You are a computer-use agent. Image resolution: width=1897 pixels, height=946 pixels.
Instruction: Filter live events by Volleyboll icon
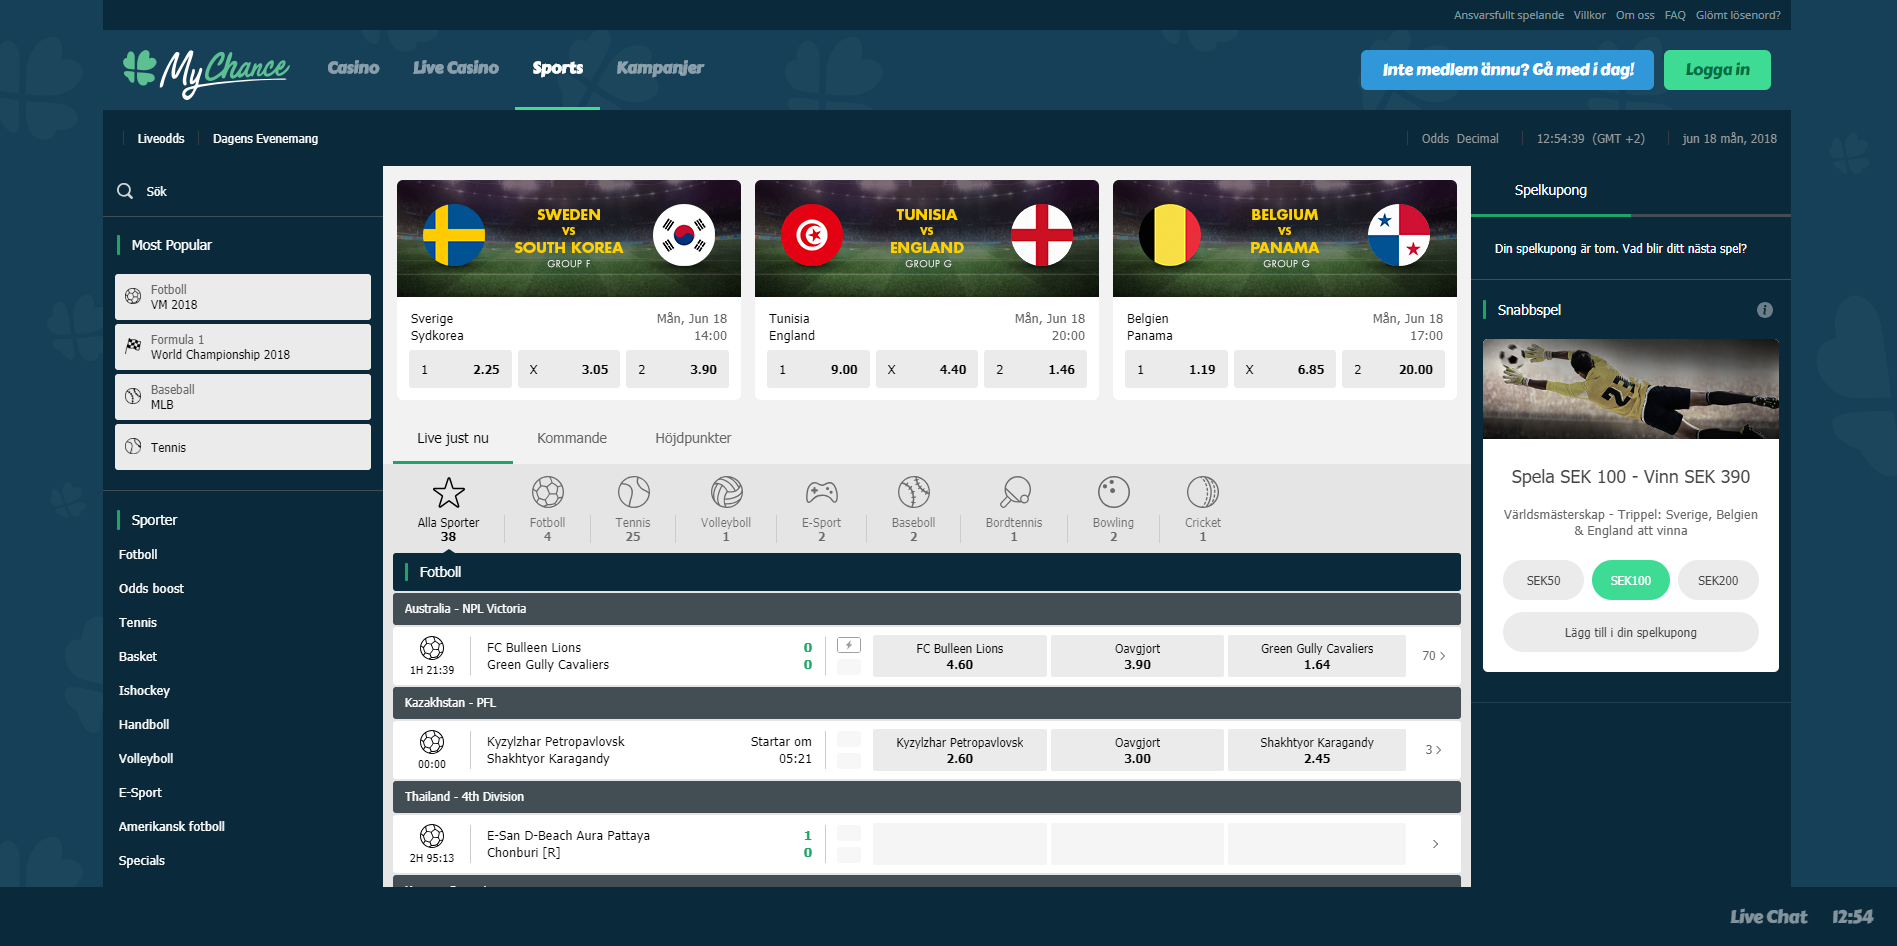click(x=726, y=492)
